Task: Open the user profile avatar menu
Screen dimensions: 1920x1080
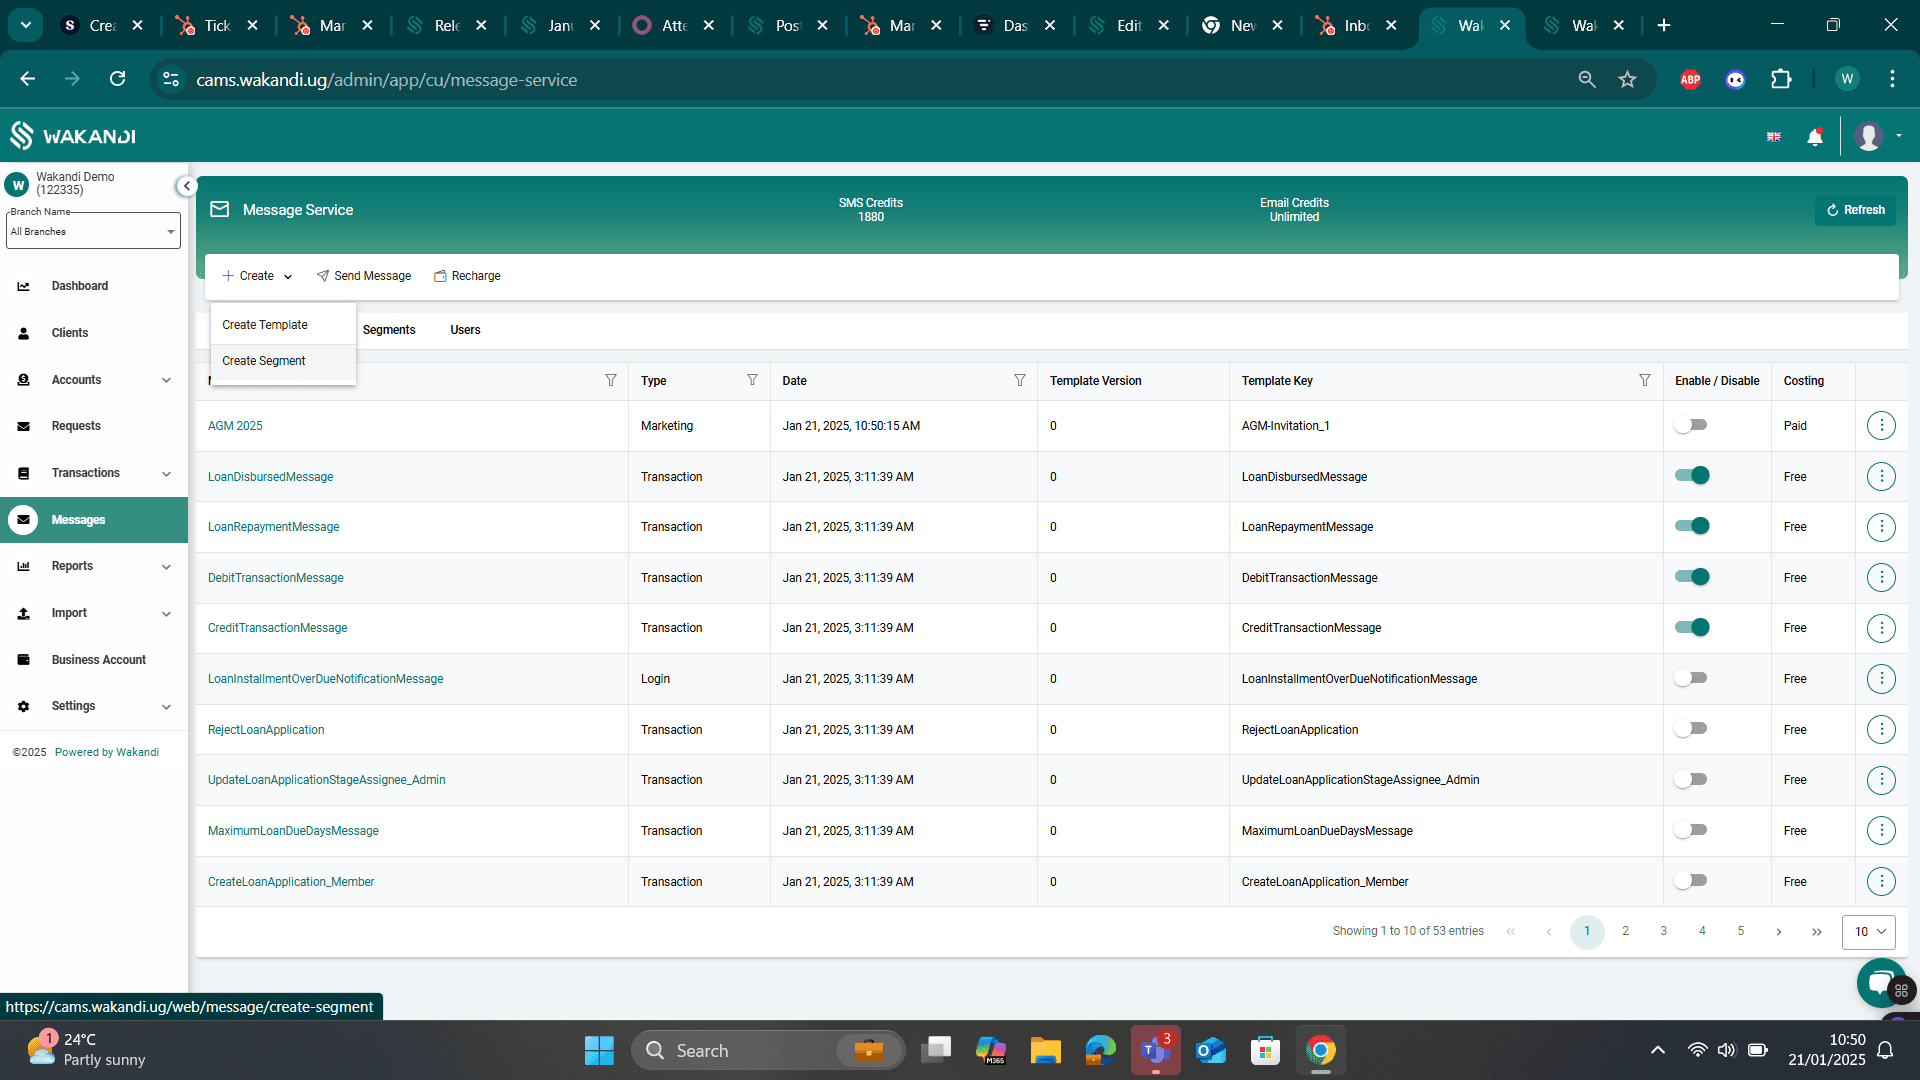Action: coord(1869,136)
